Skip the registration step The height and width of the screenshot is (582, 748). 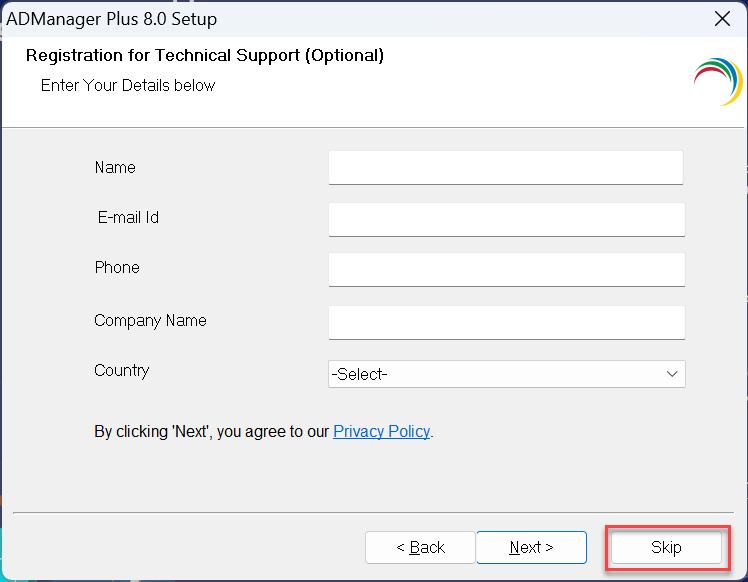coord(666,547)
